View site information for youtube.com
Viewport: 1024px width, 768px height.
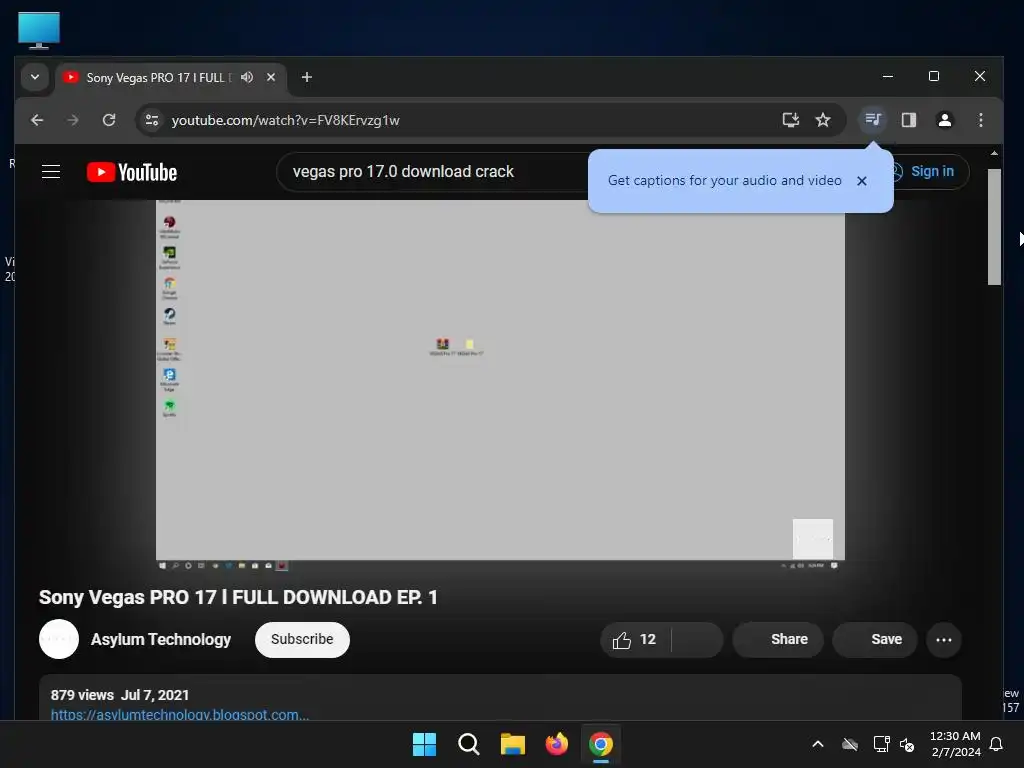(152, 120)
